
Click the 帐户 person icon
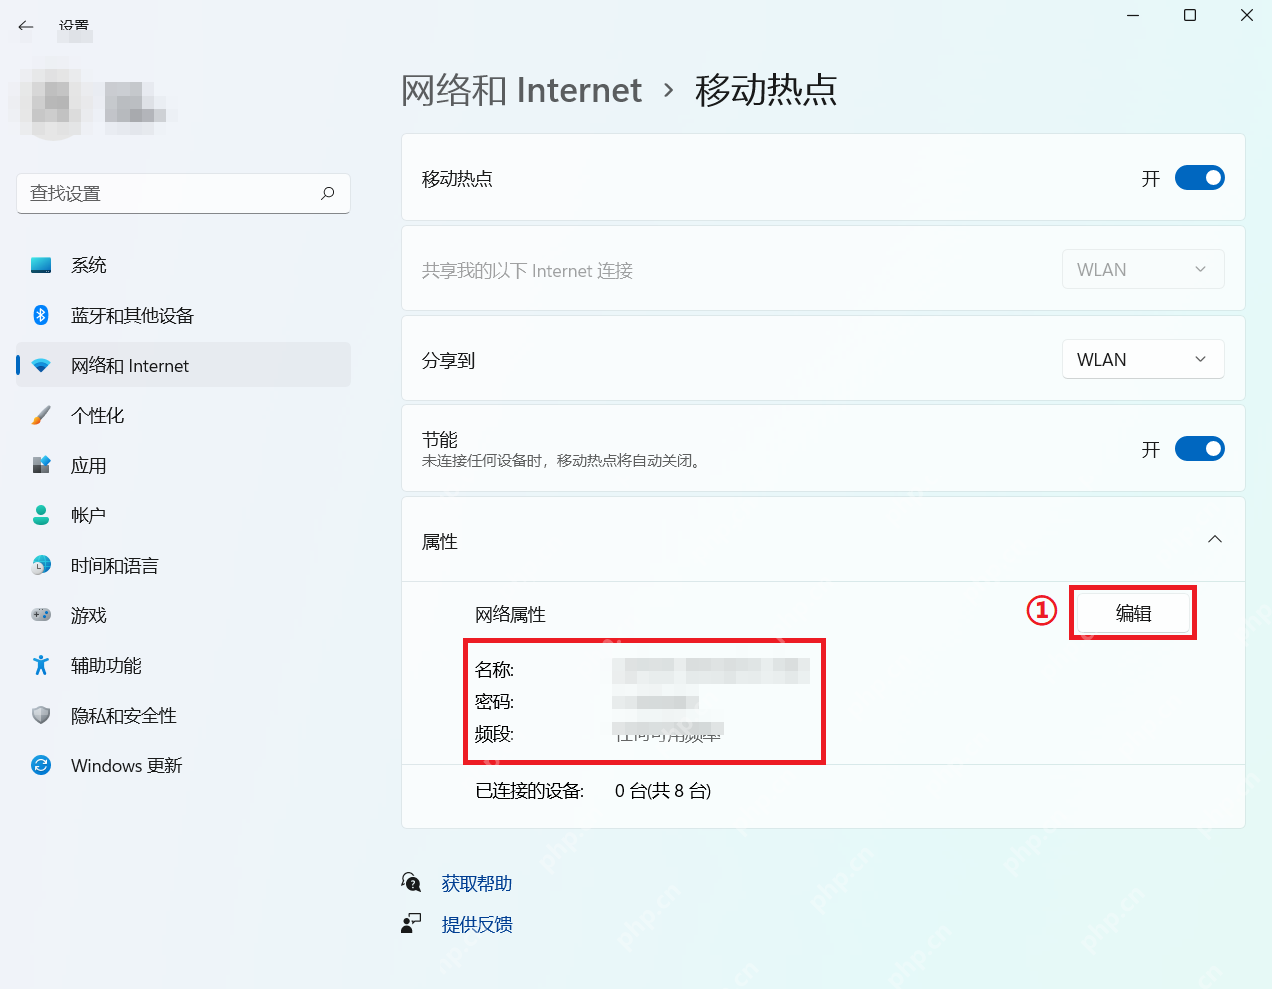point(41,515)
